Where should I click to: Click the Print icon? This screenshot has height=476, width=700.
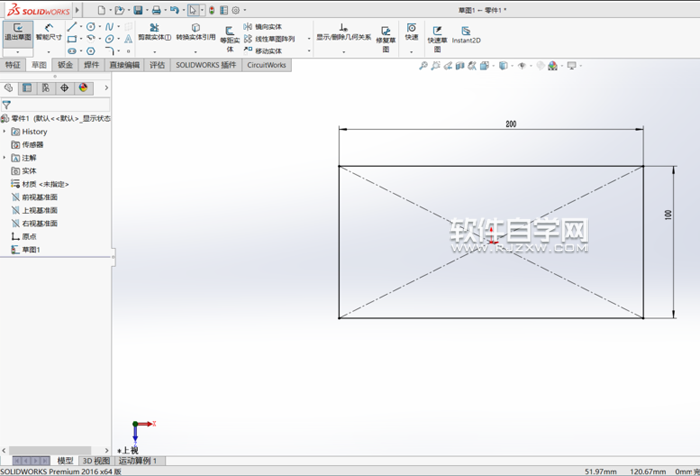pyautogui.click(x=156, y=10)
